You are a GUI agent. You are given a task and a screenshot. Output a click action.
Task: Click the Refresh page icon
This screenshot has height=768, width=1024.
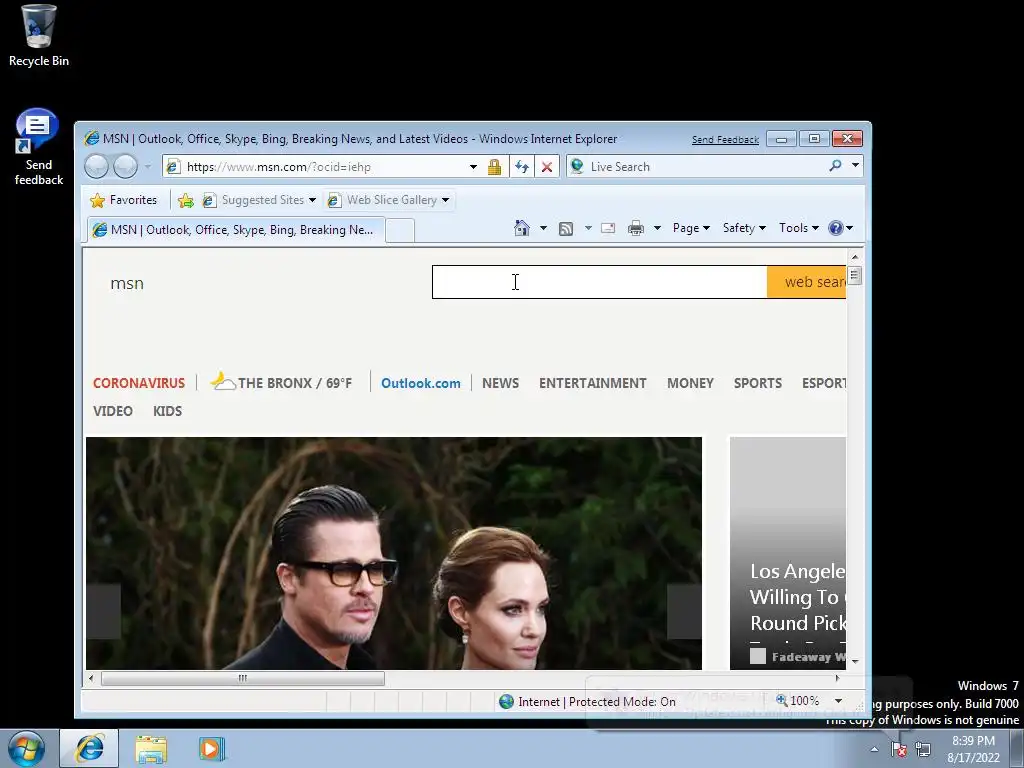tap(521, 167)
